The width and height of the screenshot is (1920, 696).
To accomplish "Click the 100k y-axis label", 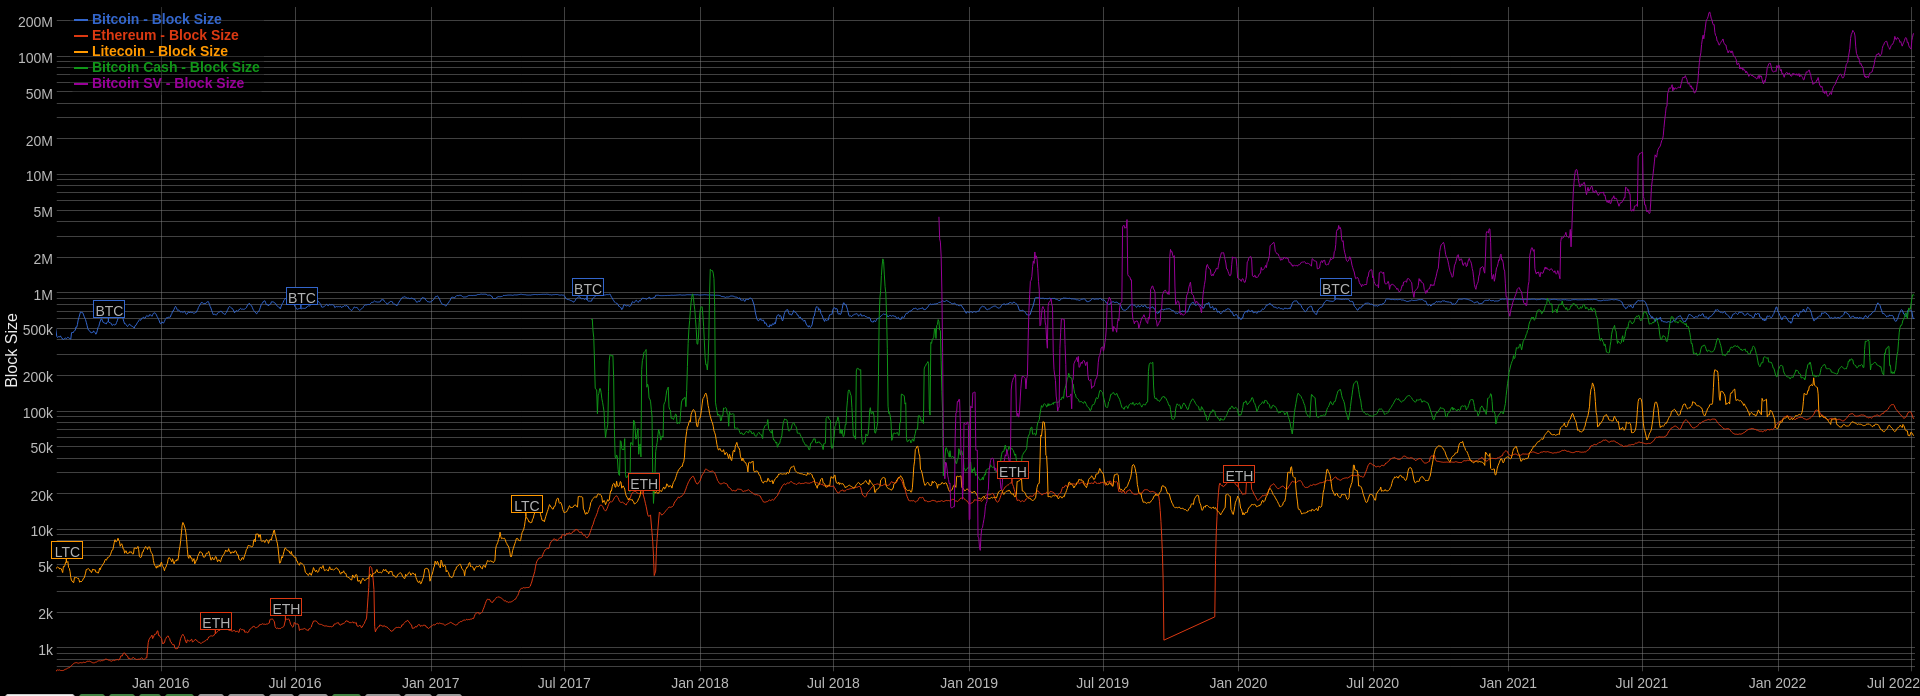I will (38, 413).
